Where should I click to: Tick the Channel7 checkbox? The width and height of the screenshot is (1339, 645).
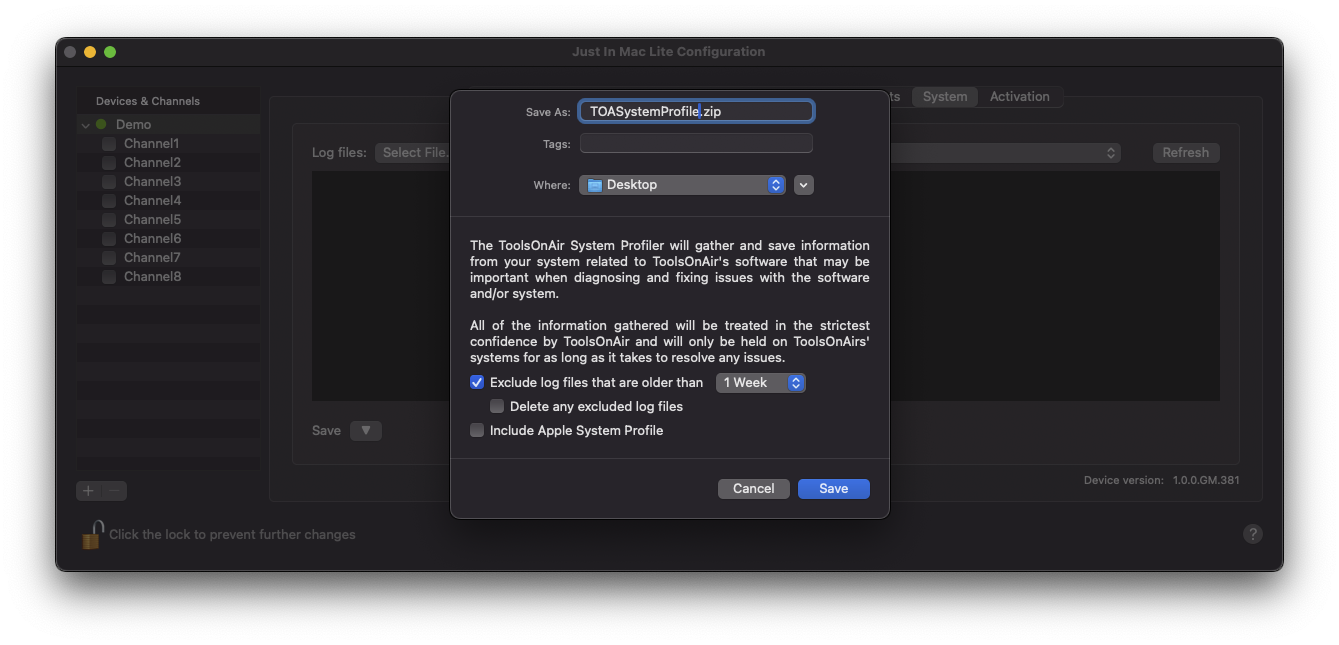pyautogui.click(x=109, y=258)
